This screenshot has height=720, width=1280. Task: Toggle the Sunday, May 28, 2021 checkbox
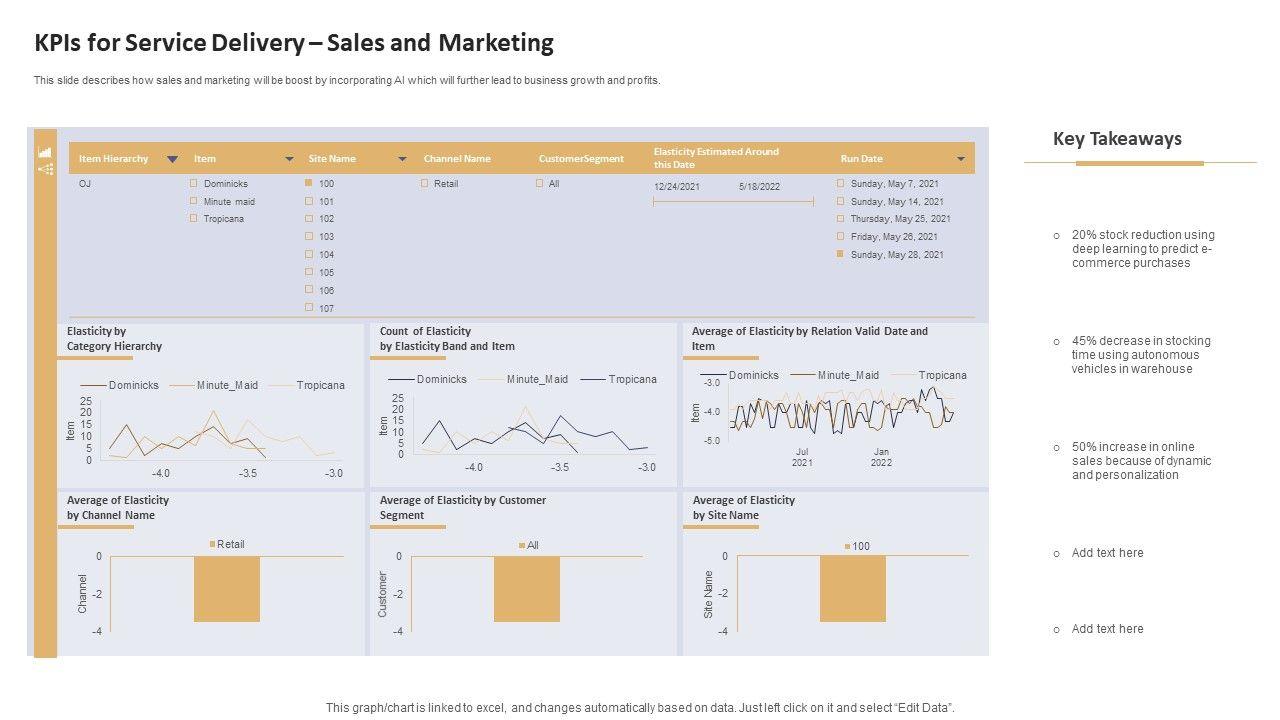[840, 255]
